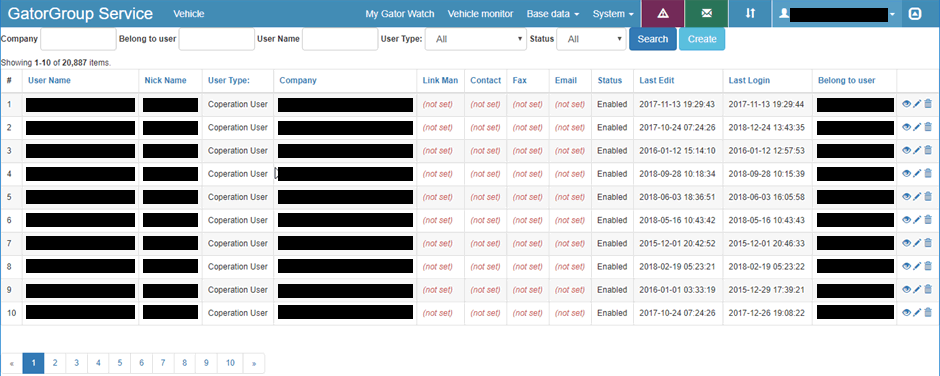Image resolution: width=940 pixels, height=376 pixels.
Task: Sort table by User Name column
Action: click(x=49, y=80)
